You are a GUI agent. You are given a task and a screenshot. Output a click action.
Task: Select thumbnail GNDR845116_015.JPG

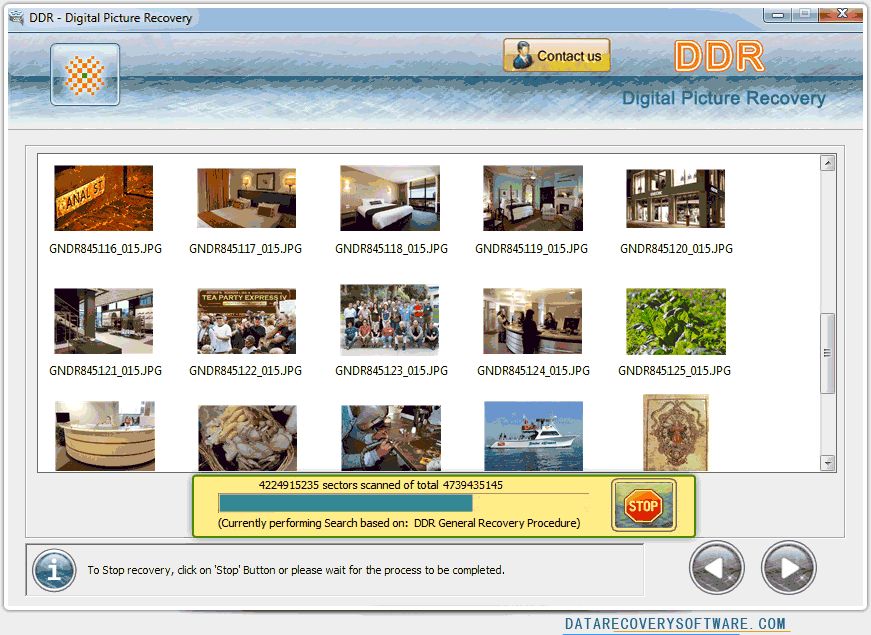[x=104, y=197]
